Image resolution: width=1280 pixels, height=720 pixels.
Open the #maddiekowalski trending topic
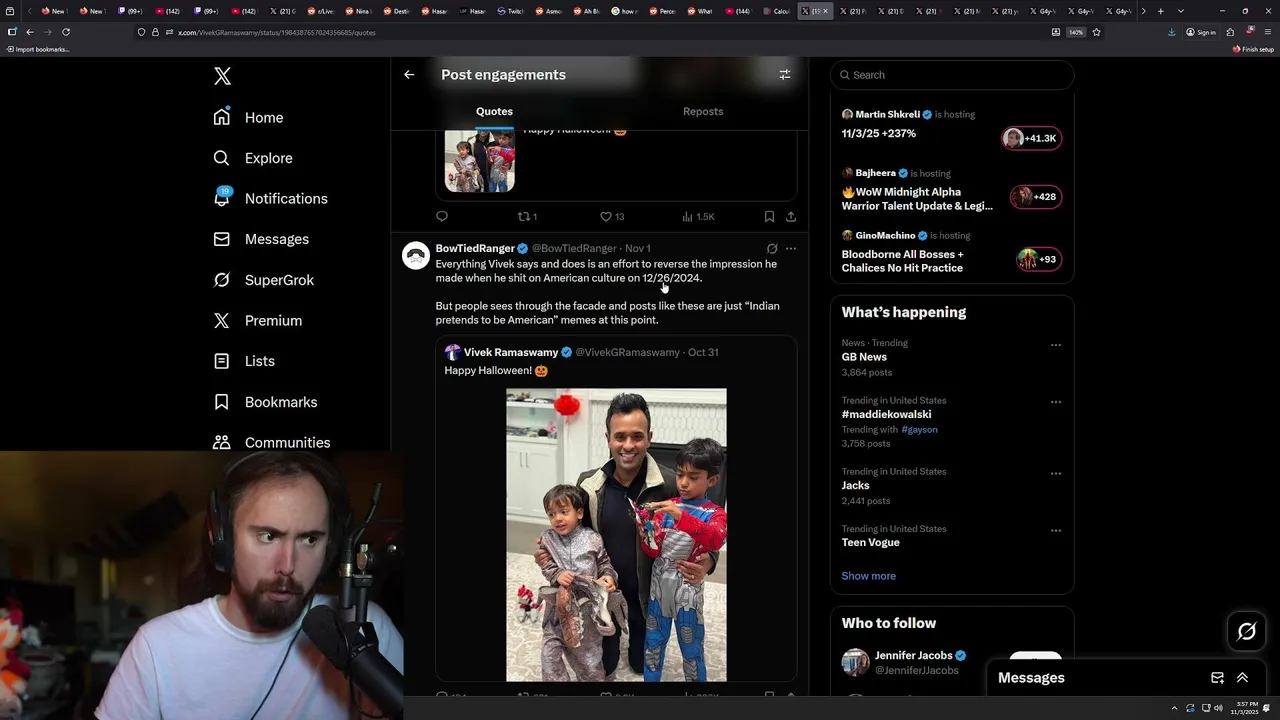tap(886, 414)
